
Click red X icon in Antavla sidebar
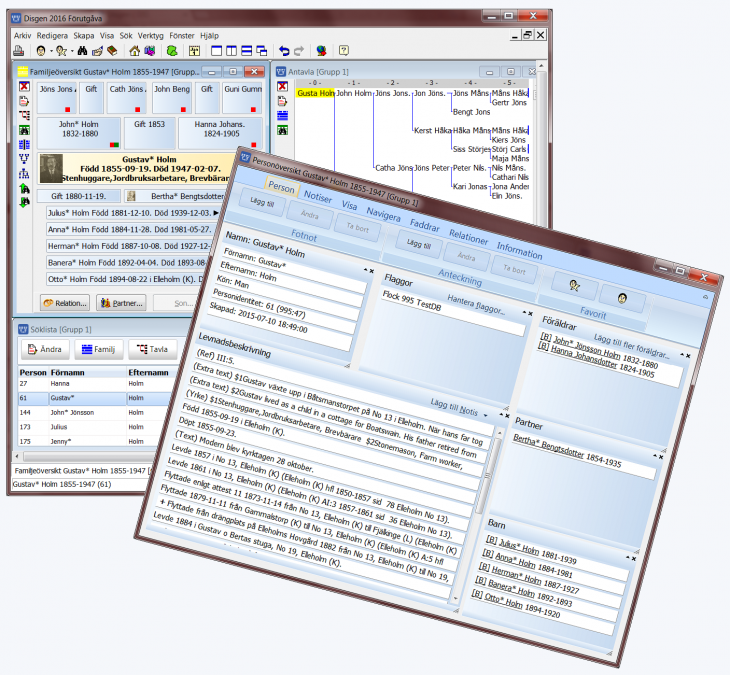click(x=283, y=87)
